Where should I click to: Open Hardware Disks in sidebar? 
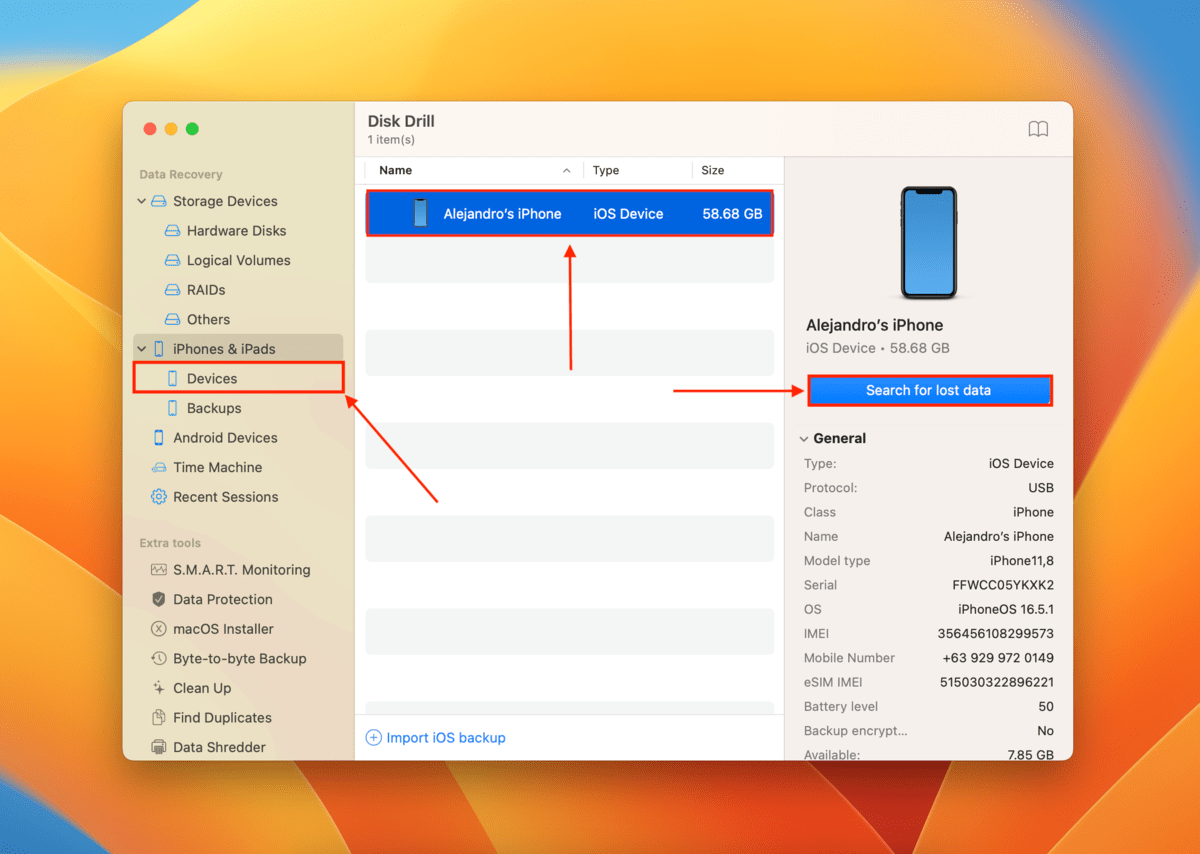(x=236, y=231)
